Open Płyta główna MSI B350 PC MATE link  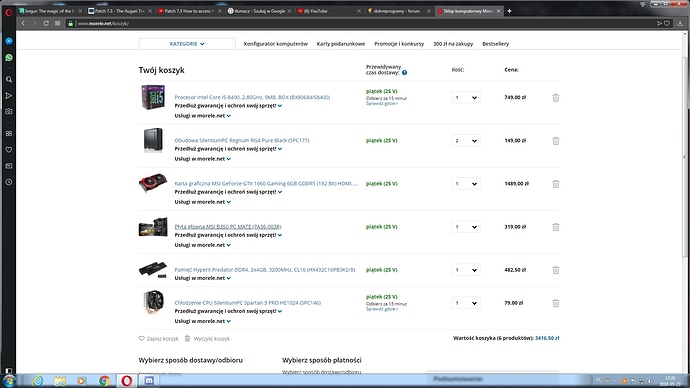228,227
